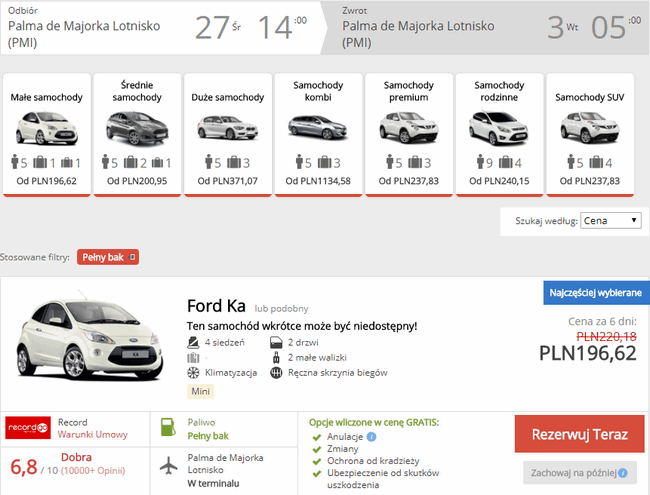The image size is (650, 495).
Task: Click the Najczęściej wybierane badge
Action: coord(596,293)
